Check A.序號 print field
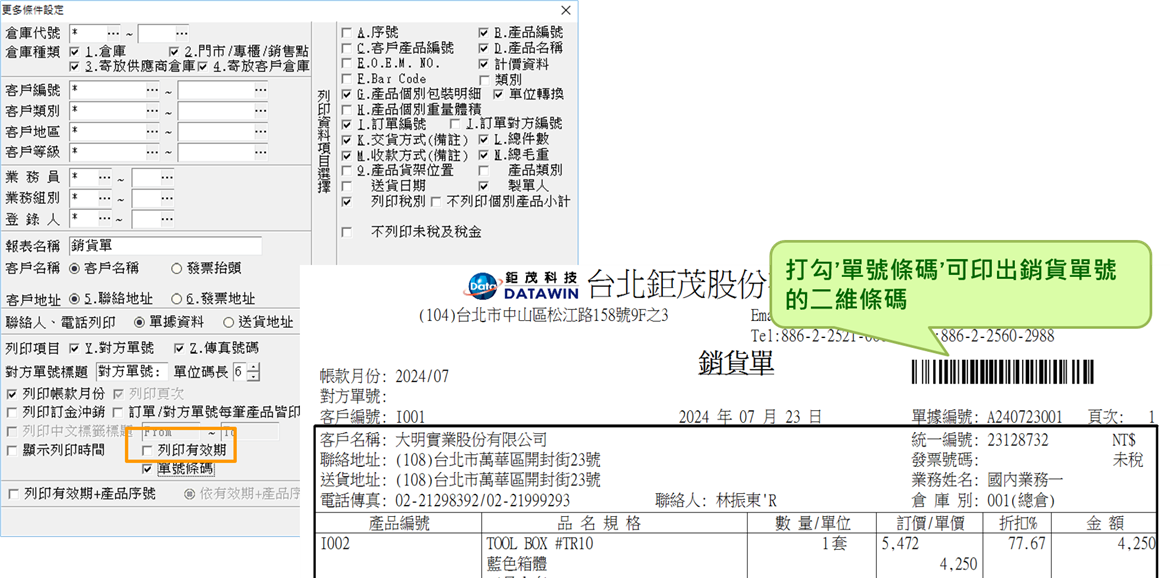Viewport: 1170px width, 578px height. coord(346,33)
